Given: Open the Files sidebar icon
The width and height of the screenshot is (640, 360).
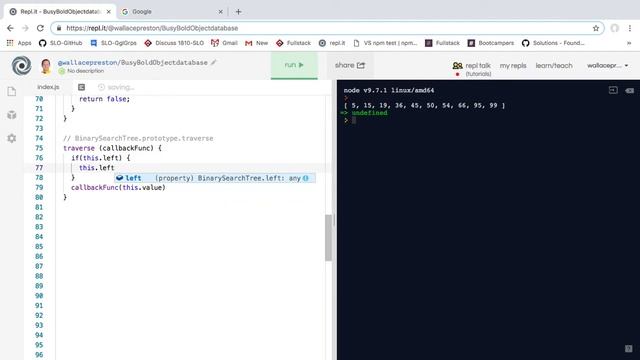Looking at the screenshot, I should click(11, 91).
